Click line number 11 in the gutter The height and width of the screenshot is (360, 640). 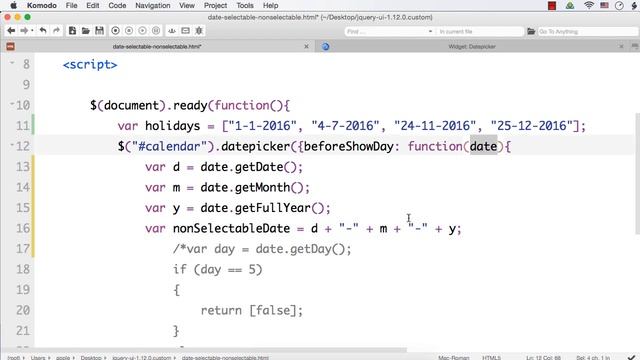(x=23, y=126)
